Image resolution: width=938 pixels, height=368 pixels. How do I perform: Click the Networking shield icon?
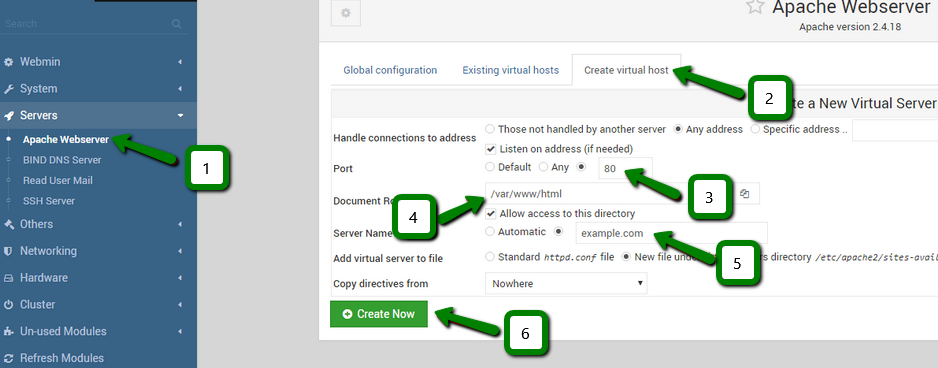click(8, 251)
